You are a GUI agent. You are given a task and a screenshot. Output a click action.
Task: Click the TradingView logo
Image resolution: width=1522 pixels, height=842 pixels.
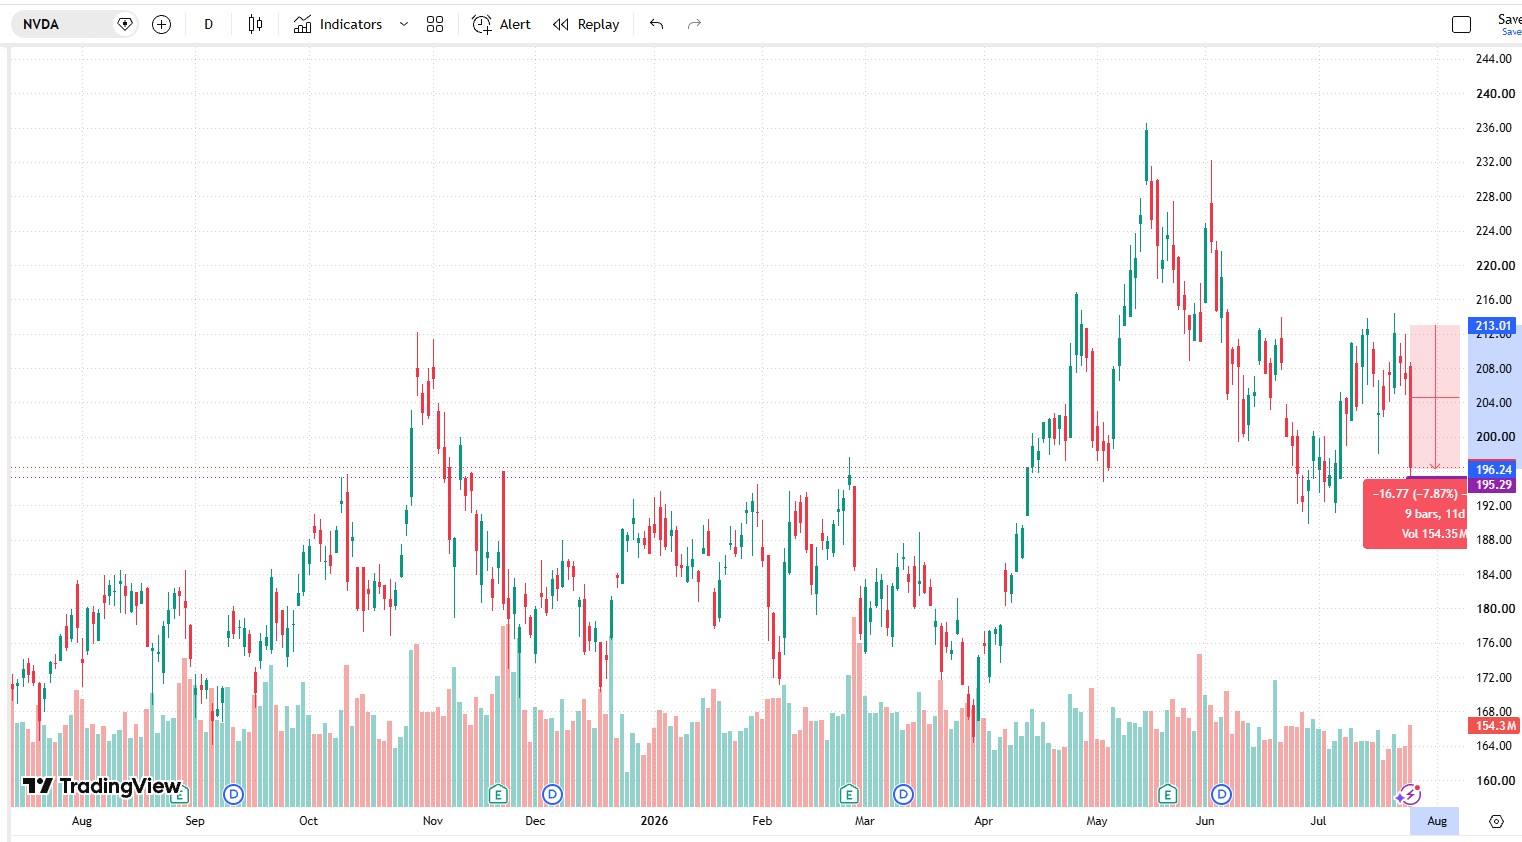(x=101, y=786)
